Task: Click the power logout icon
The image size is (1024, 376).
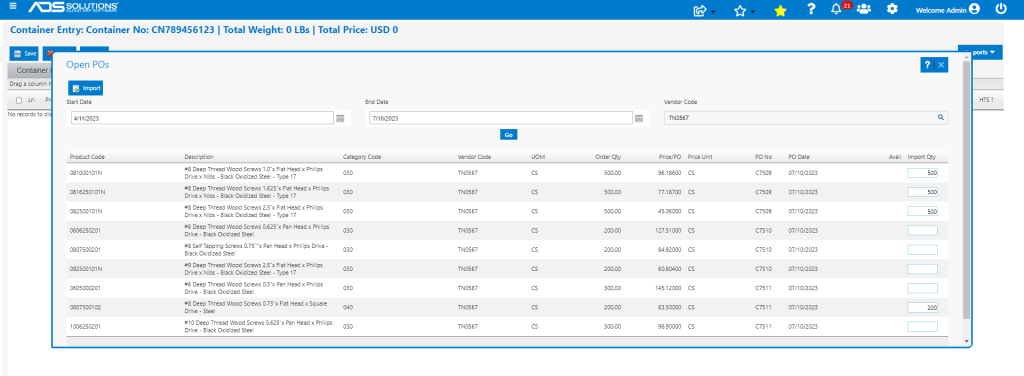Action: (1000, 9)
